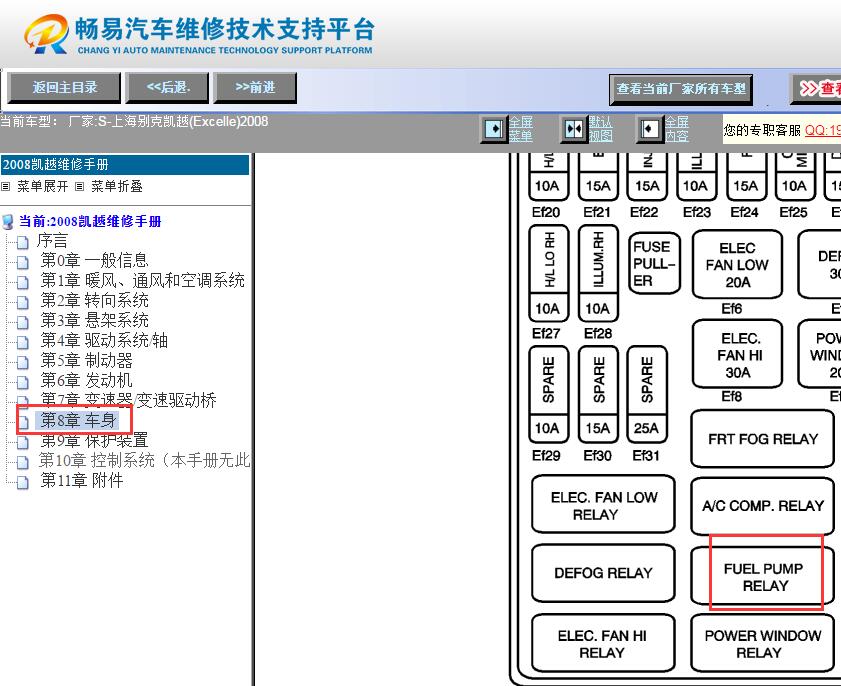Click page icon beside 第9章 保护装置
841x686 pixels.
(23, 442)
